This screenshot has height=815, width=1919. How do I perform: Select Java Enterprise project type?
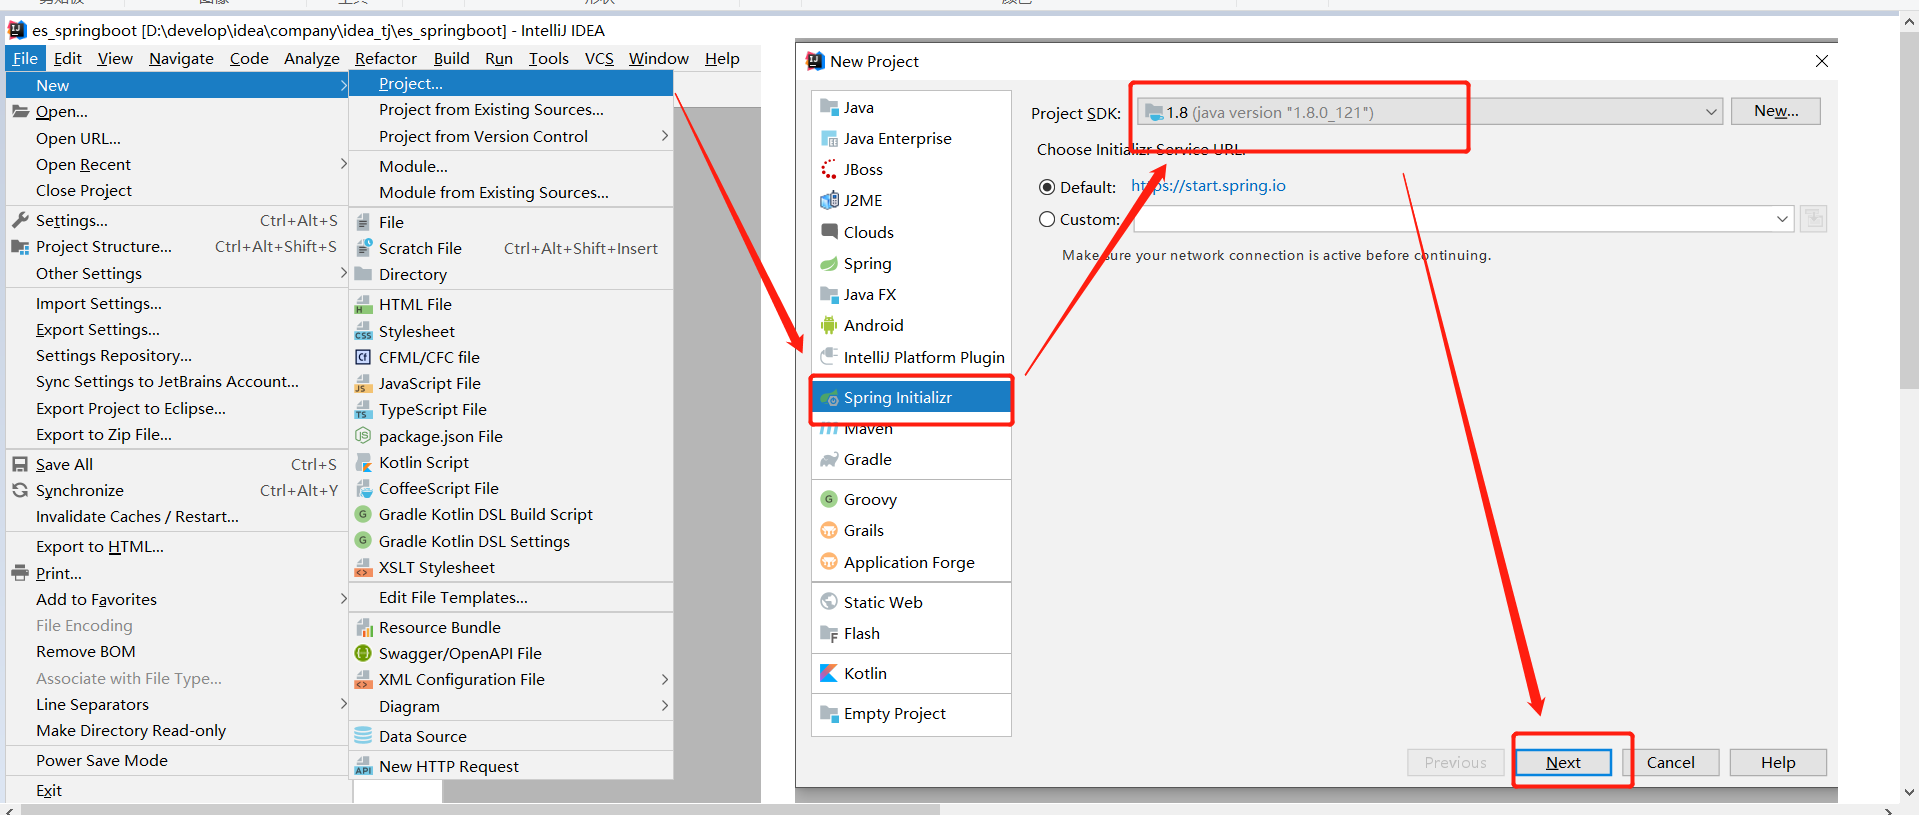pos(910,138)
